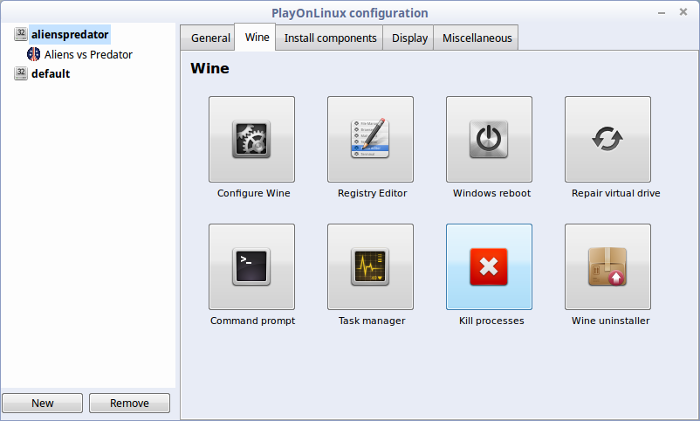The width and height of the screenshot is (700, 421).
Task: Open the Display tab
Action: 409,38
